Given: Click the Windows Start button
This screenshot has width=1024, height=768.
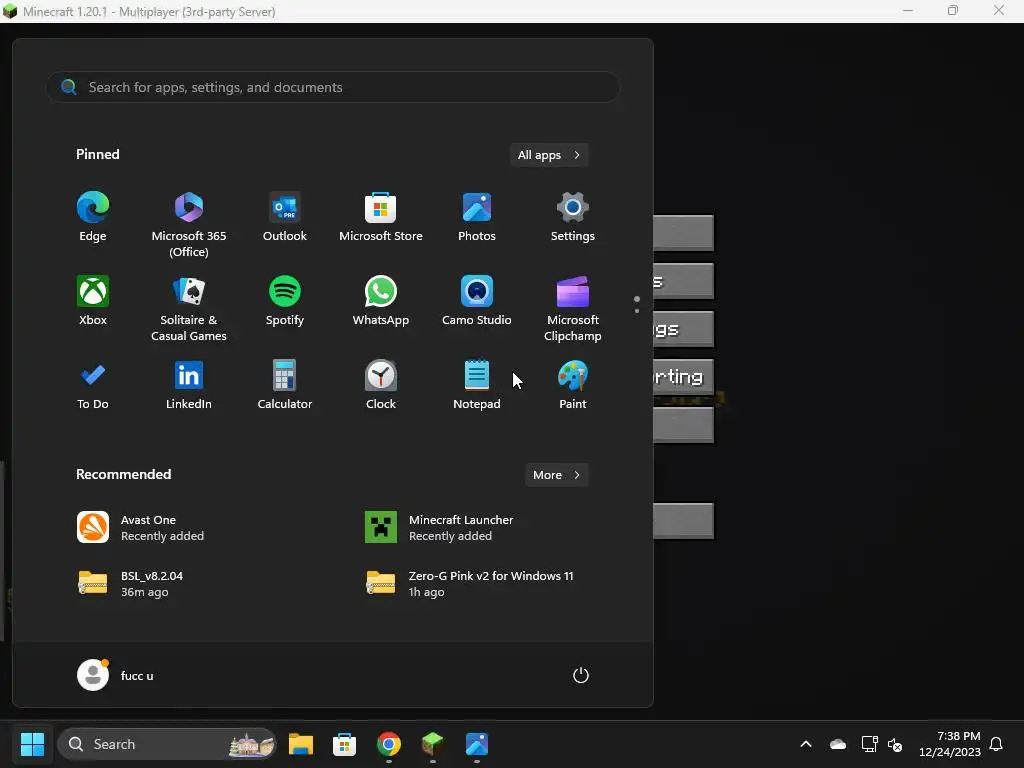Looking at the screenshot, I should point(32,744).
